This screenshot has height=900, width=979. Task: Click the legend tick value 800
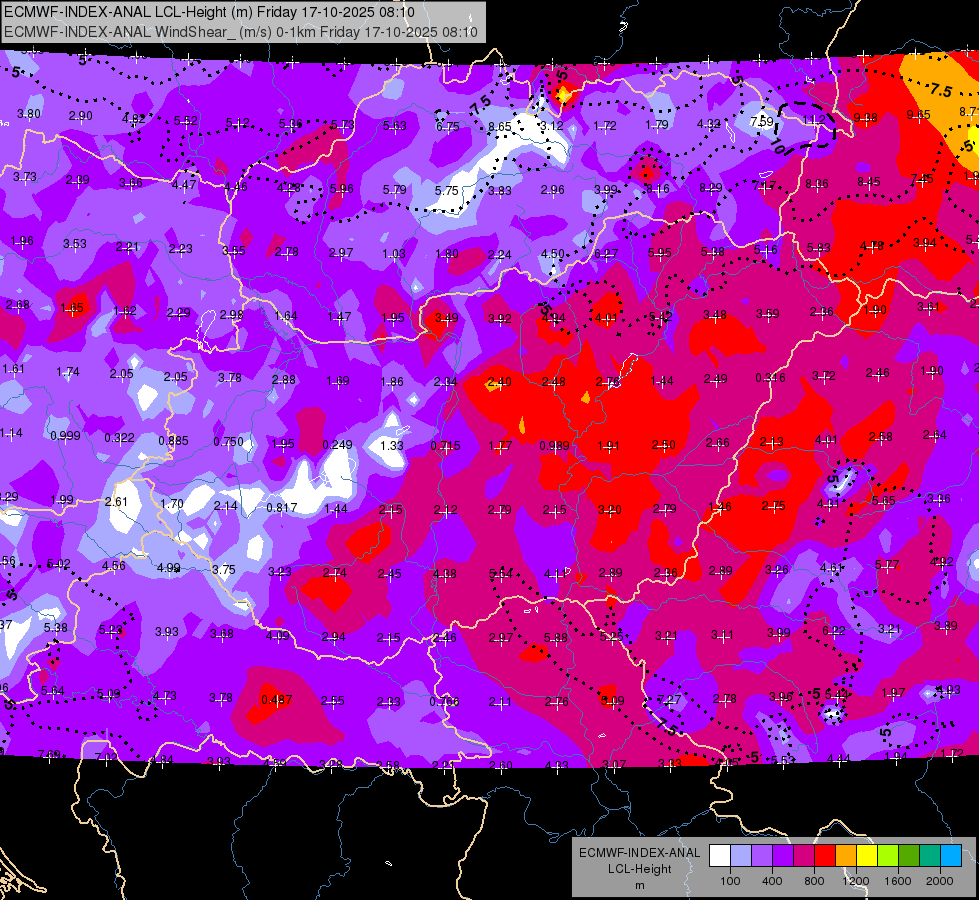814,881
